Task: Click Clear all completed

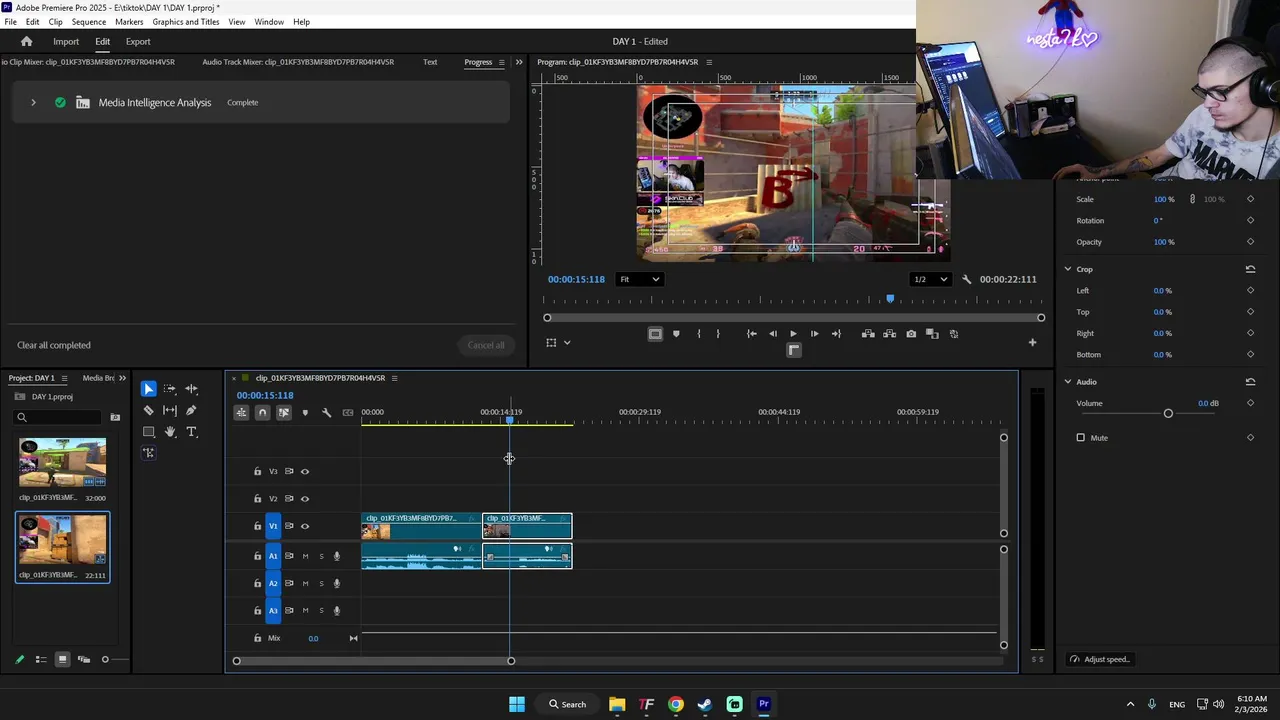Action: pos(54,345)
